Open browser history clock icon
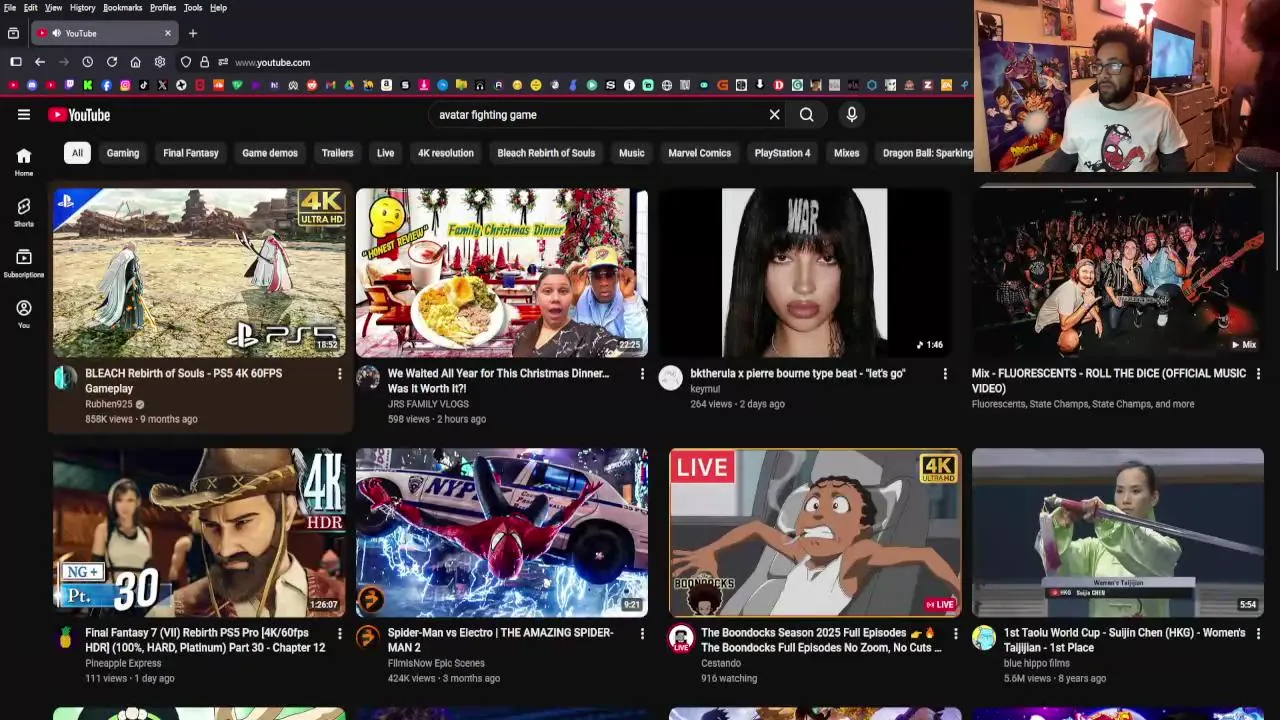The height and width of the screenshot is (720, 1280). [88, 62]
